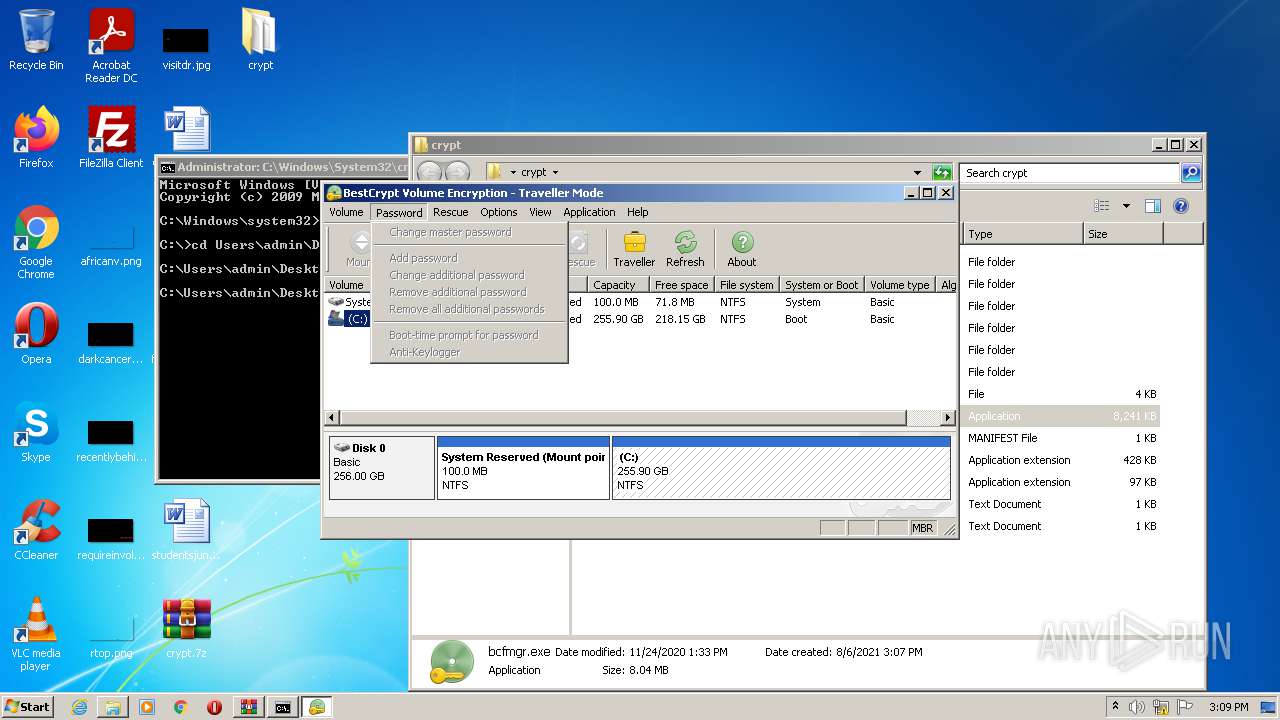Click the Internet Explorer taskbar icon
Viewport: 1280px width, 720px height.
point(79,707)
